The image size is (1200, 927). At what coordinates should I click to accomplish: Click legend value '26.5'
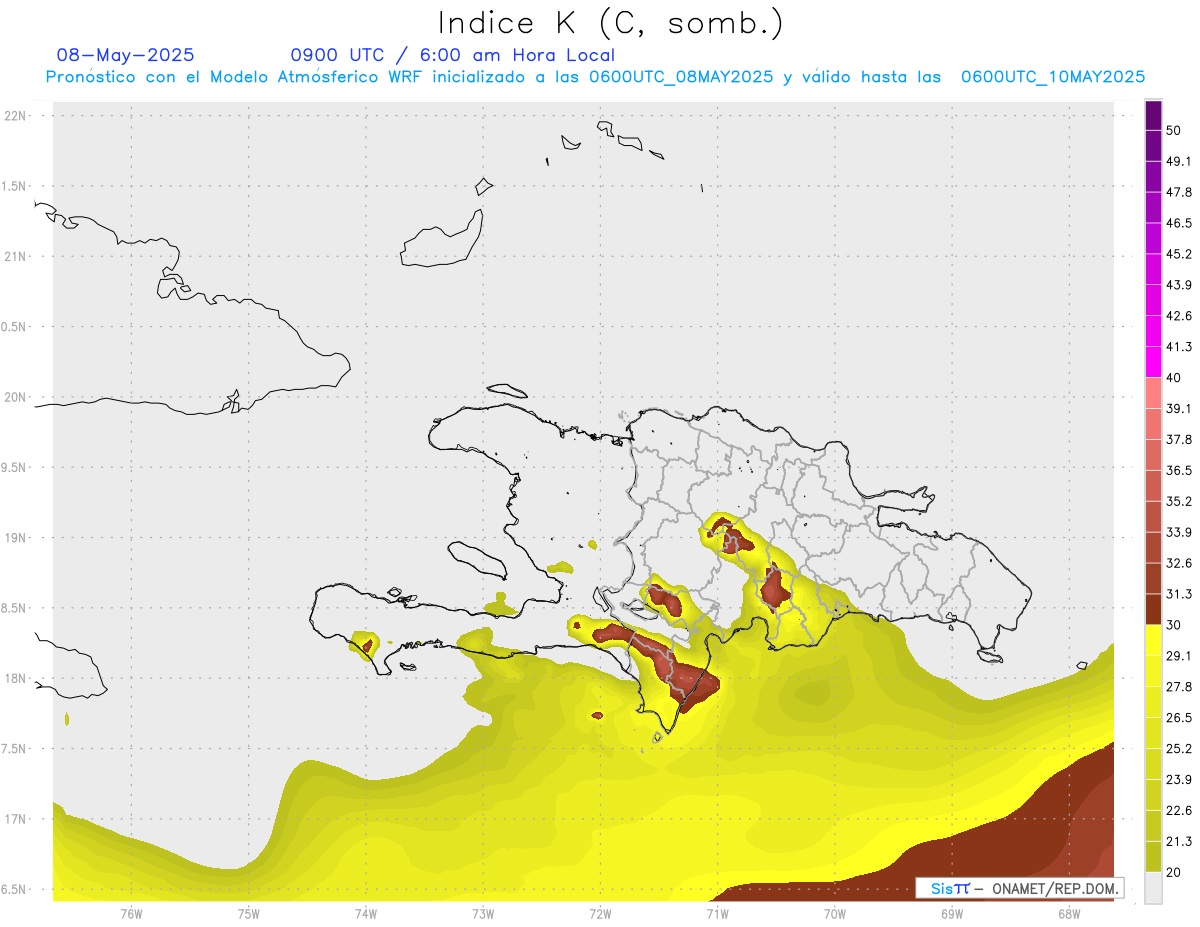click(x=1179, y=717)
